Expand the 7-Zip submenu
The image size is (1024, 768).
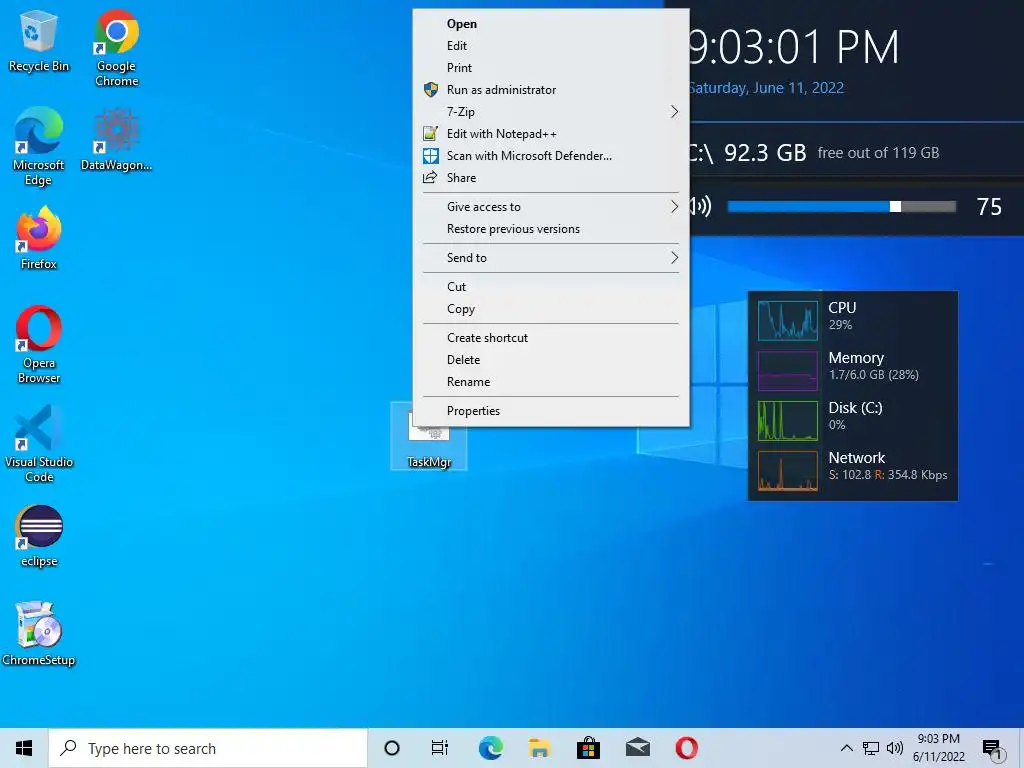[551, 112]
